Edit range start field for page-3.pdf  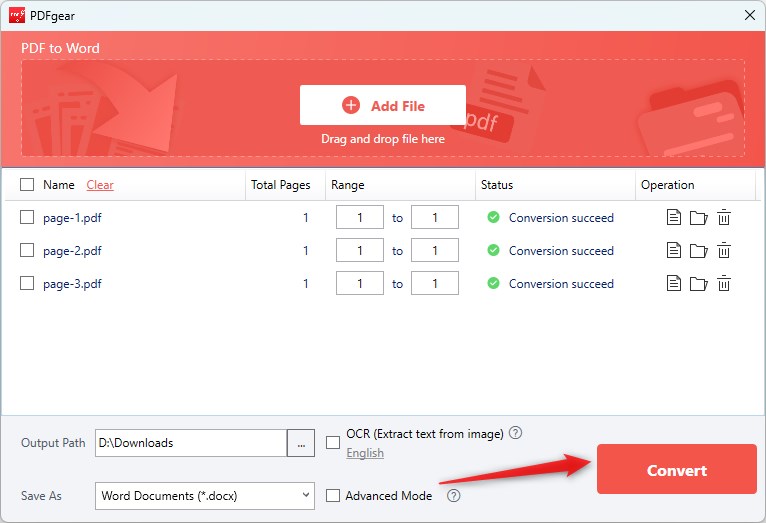pos(360,283)
